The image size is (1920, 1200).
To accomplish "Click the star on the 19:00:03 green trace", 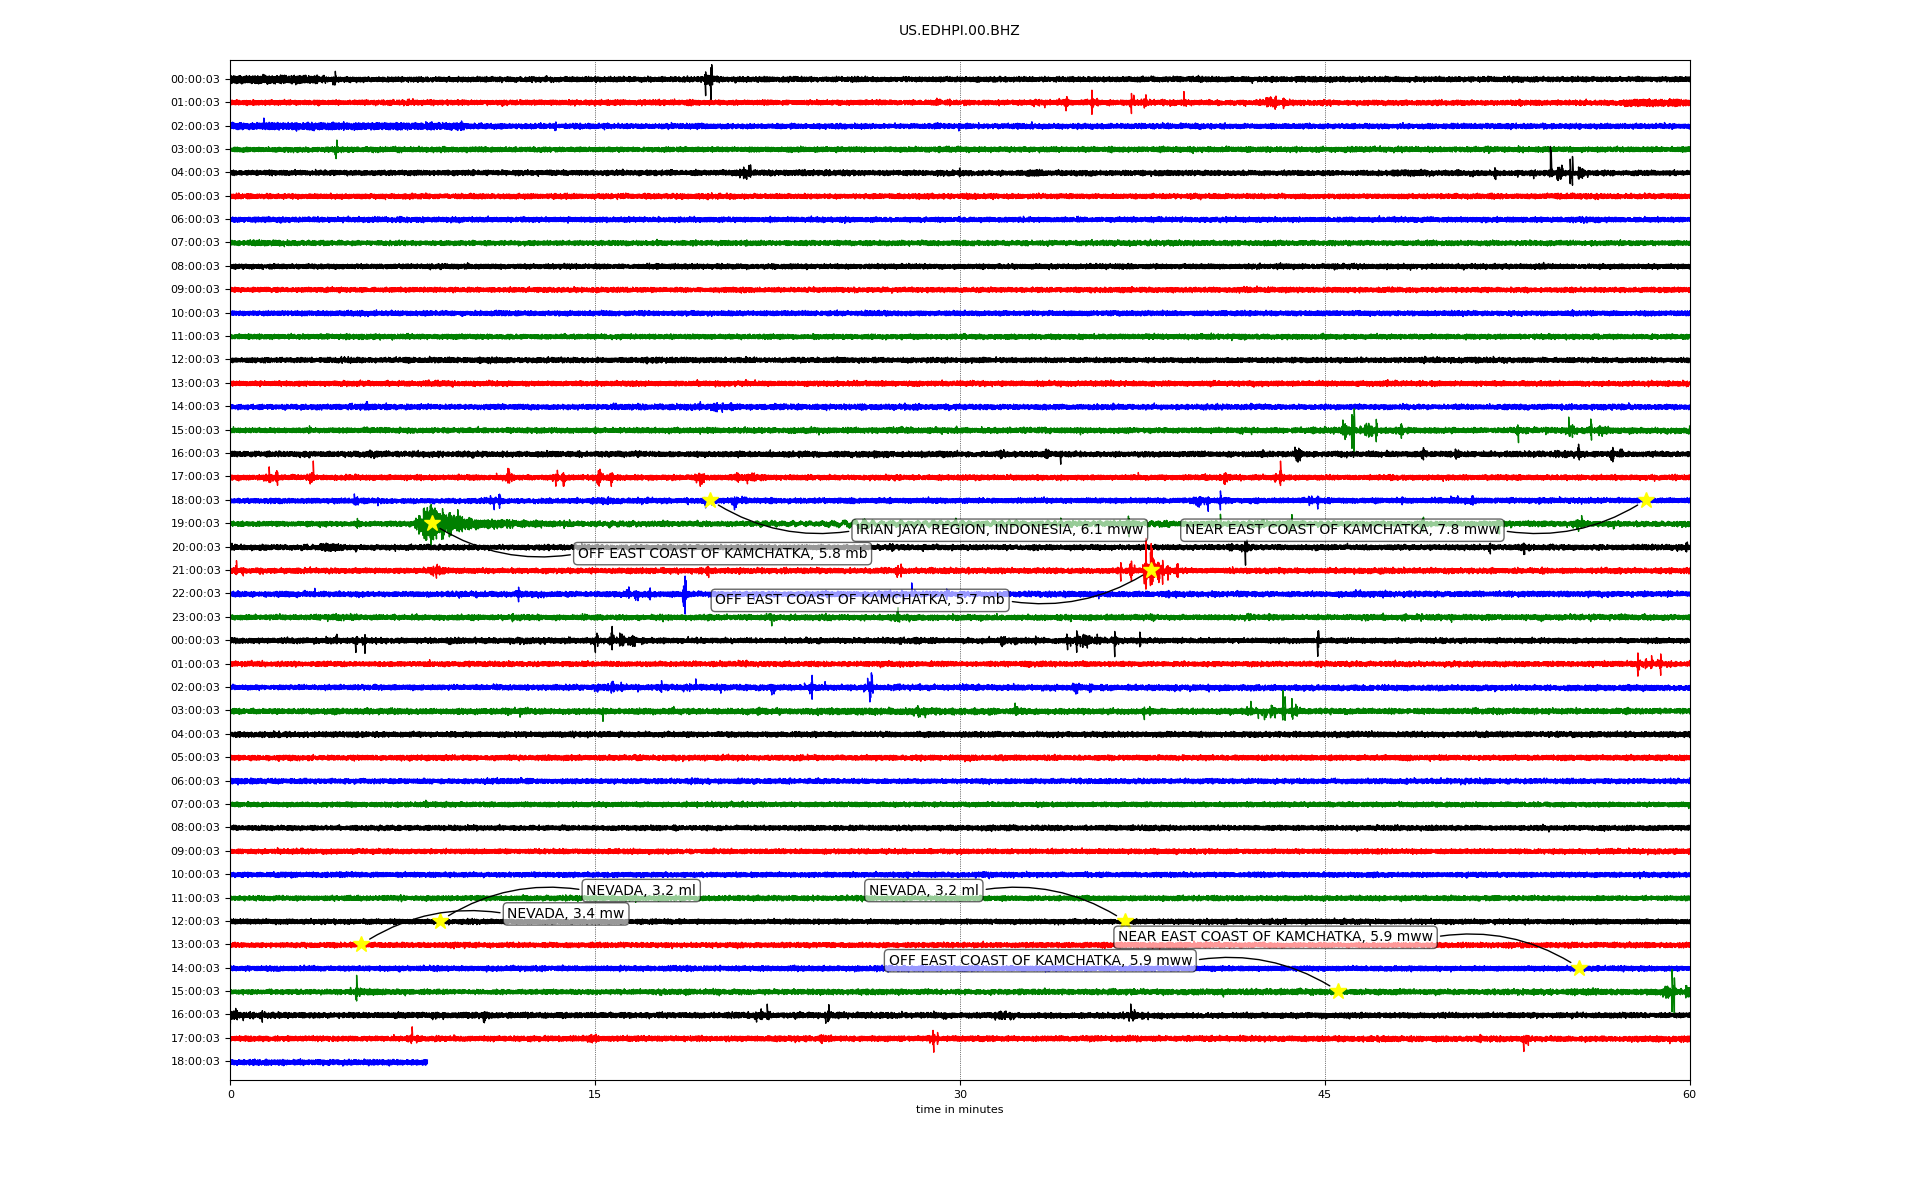I will click(x=432, y=523).
